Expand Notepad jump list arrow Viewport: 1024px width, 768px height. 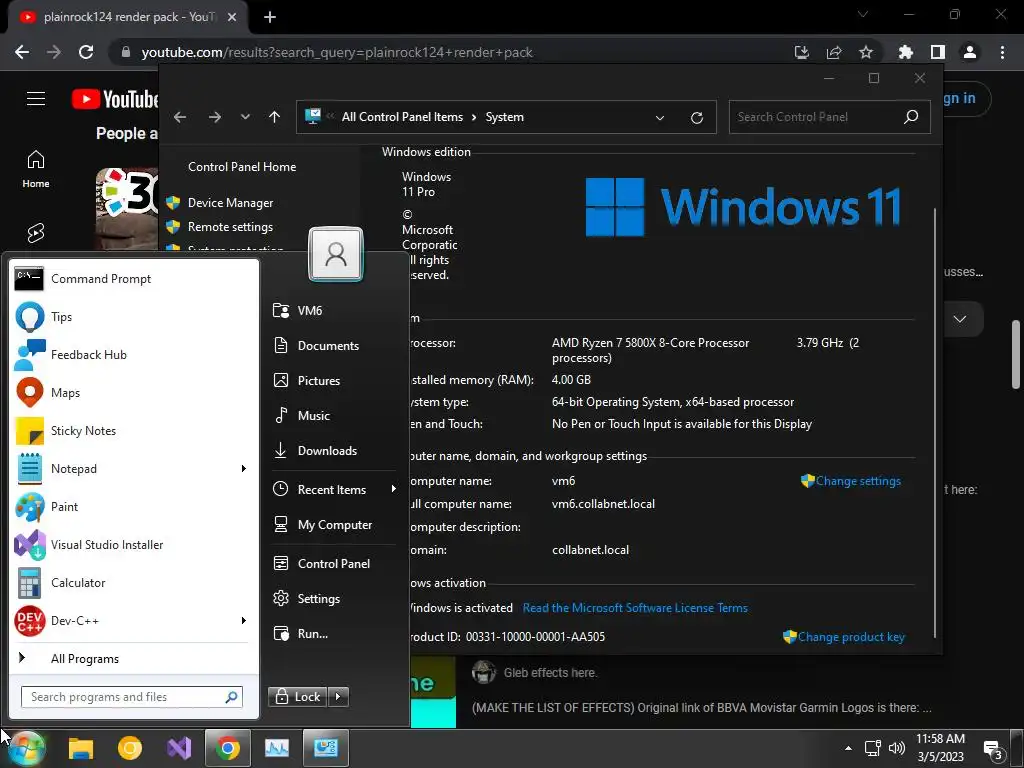pyautogui.click(x=244, y=469)
